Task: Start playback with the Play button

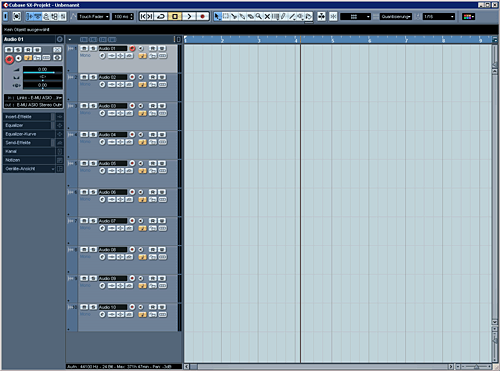Action: point(189,16)
